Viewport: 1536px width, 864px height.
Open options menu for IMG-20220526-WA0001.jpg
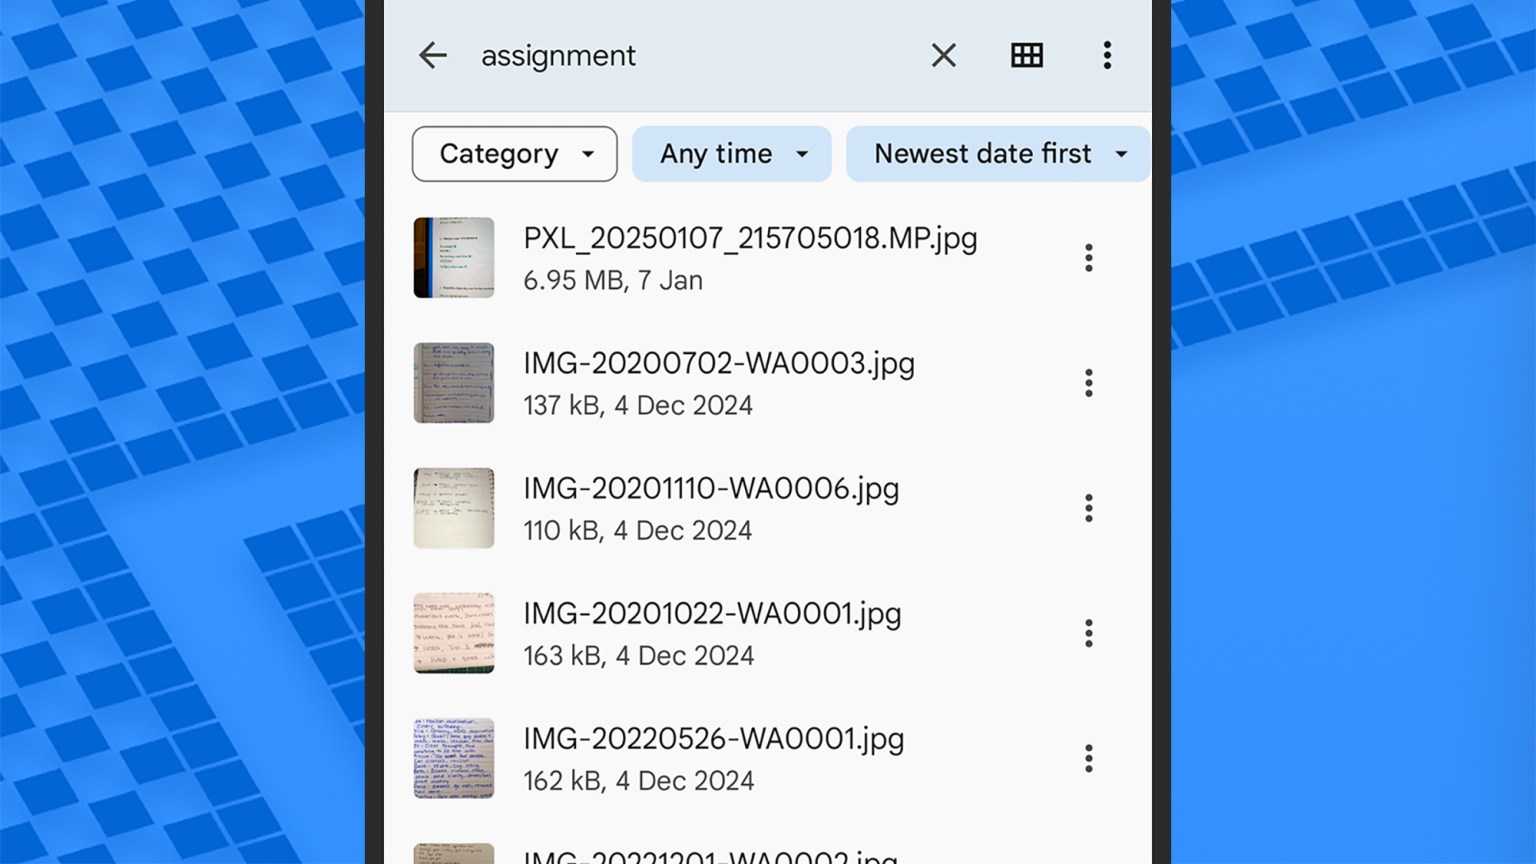(x=1088, y=758)
